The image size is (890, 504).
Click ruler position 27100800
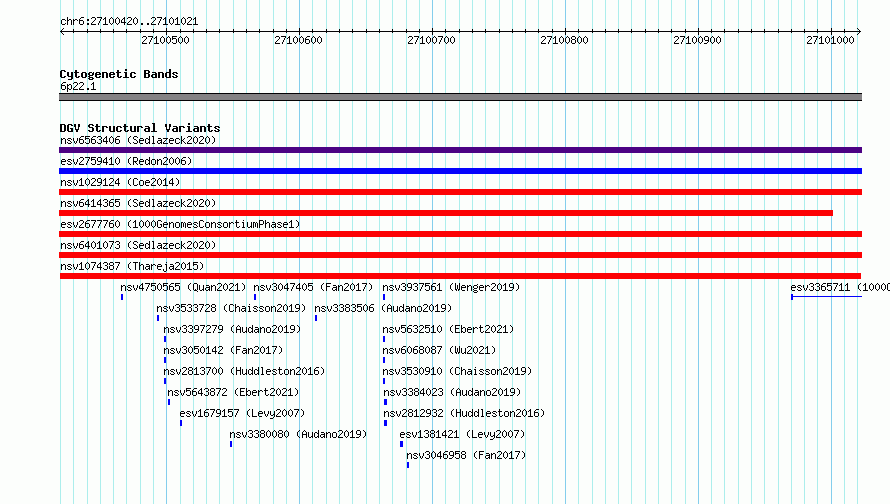click(x=564, y=40)
